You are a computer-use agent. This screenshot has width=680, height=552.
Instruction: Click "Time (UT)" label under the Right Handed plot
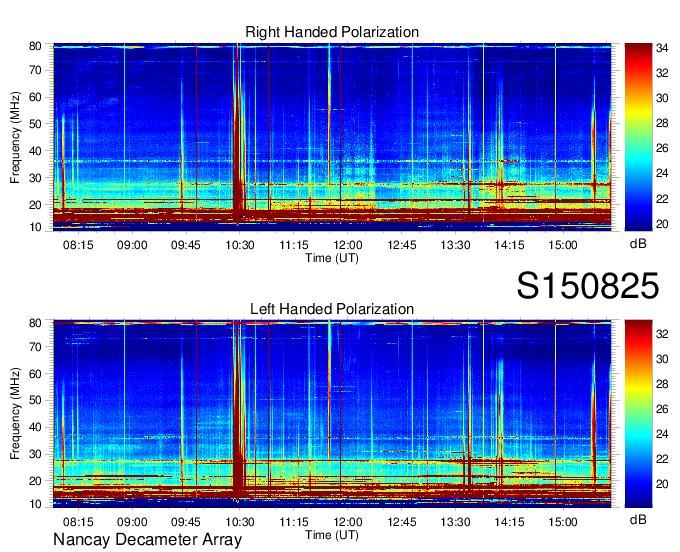click(332, 258)
